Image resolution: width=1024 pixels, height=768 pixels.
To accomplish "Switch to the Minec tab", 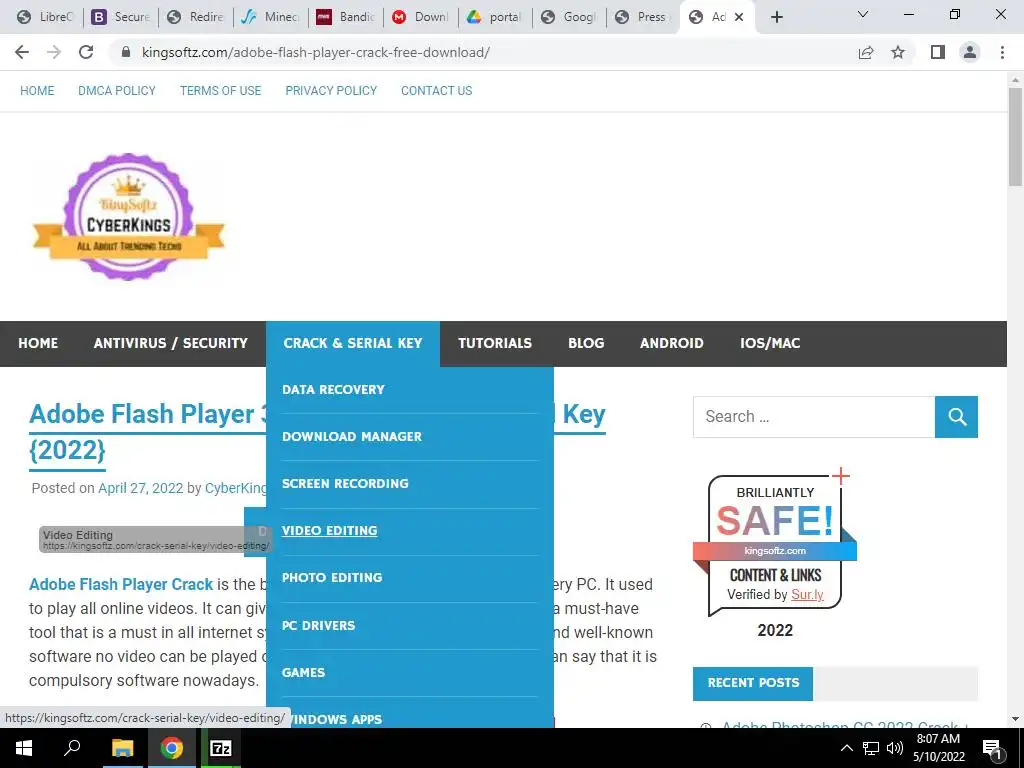I will [x=270, y=17].
